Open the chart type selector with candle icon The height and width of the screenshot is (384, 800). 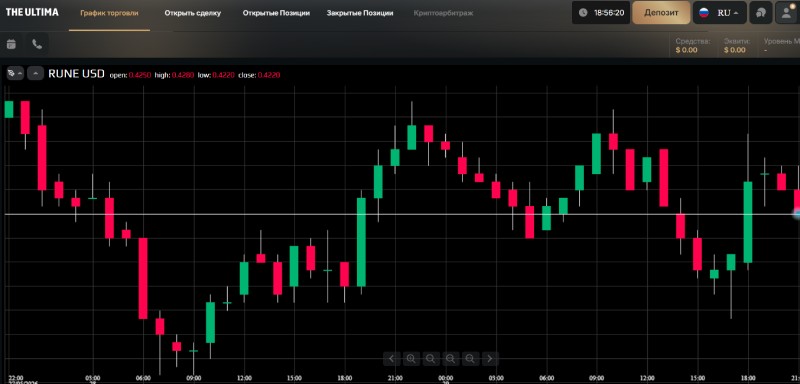point(15,73)
